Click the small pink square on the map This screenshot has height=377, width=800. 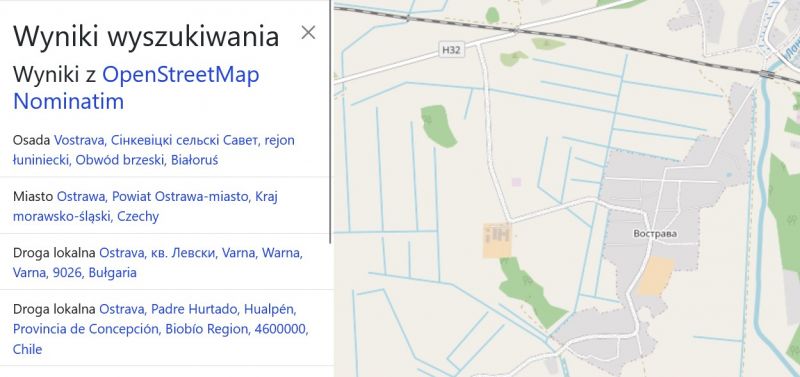pyautogui.click(x=517, y=182)
